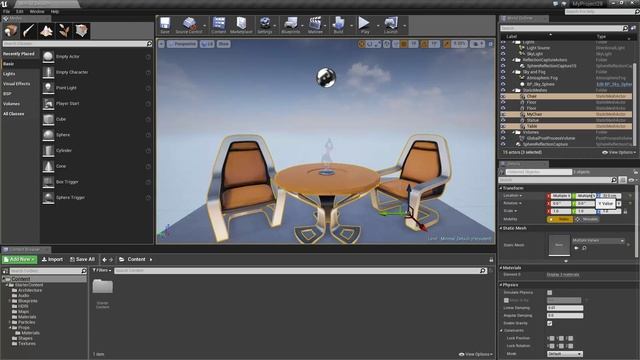640x360 pixels.
Task: Select the Landscape mode icon
Action: tap(46, 31)
